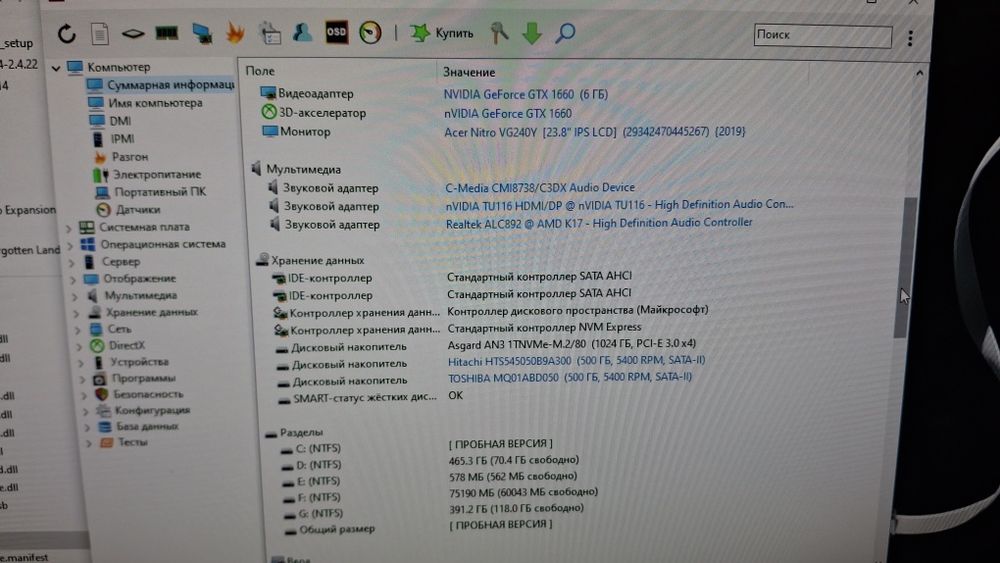Viewport: 1000px width, 563px height.
Task: Click the green download arrow icon
Action: [531, 33]
